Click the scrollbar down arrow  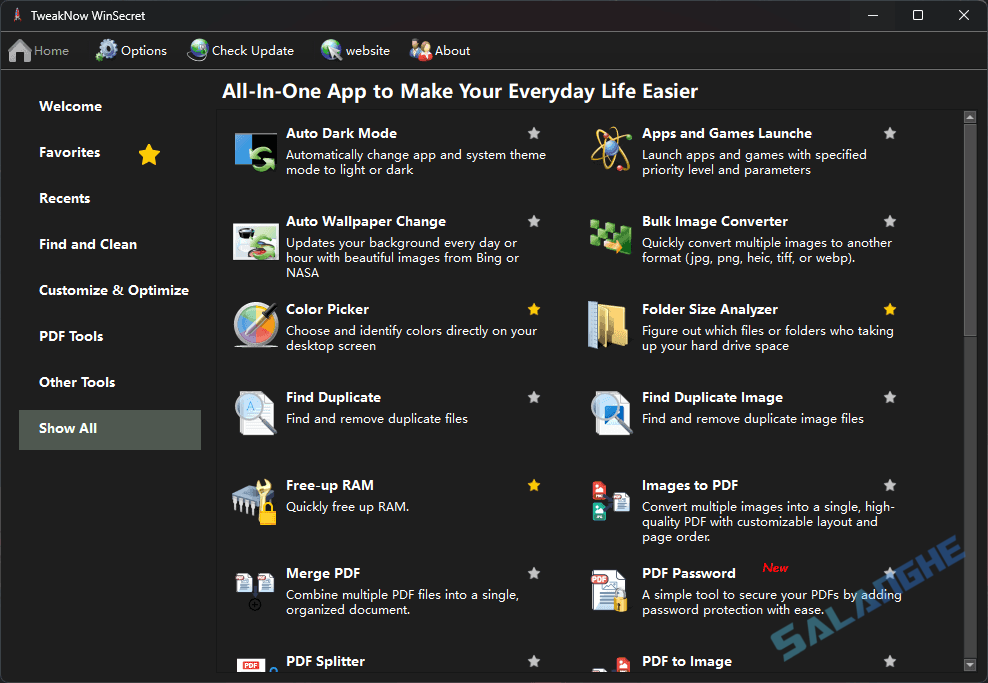(x=969, y=663)
